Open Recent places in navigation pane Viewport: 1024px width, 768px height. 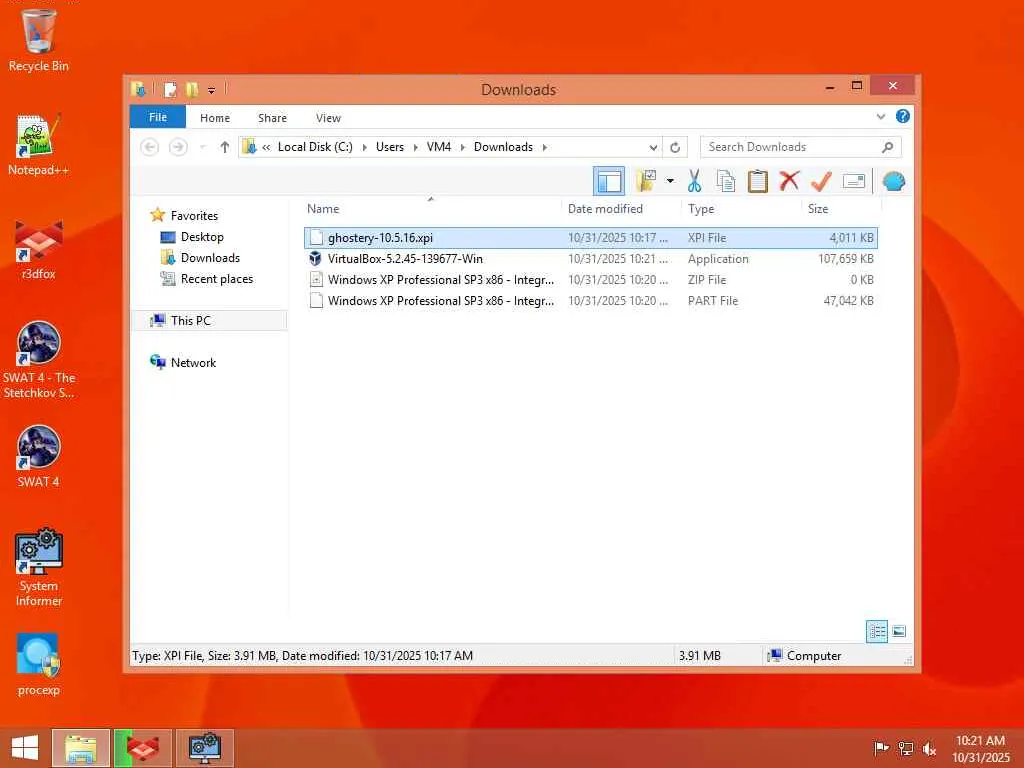tap(216, 279)
